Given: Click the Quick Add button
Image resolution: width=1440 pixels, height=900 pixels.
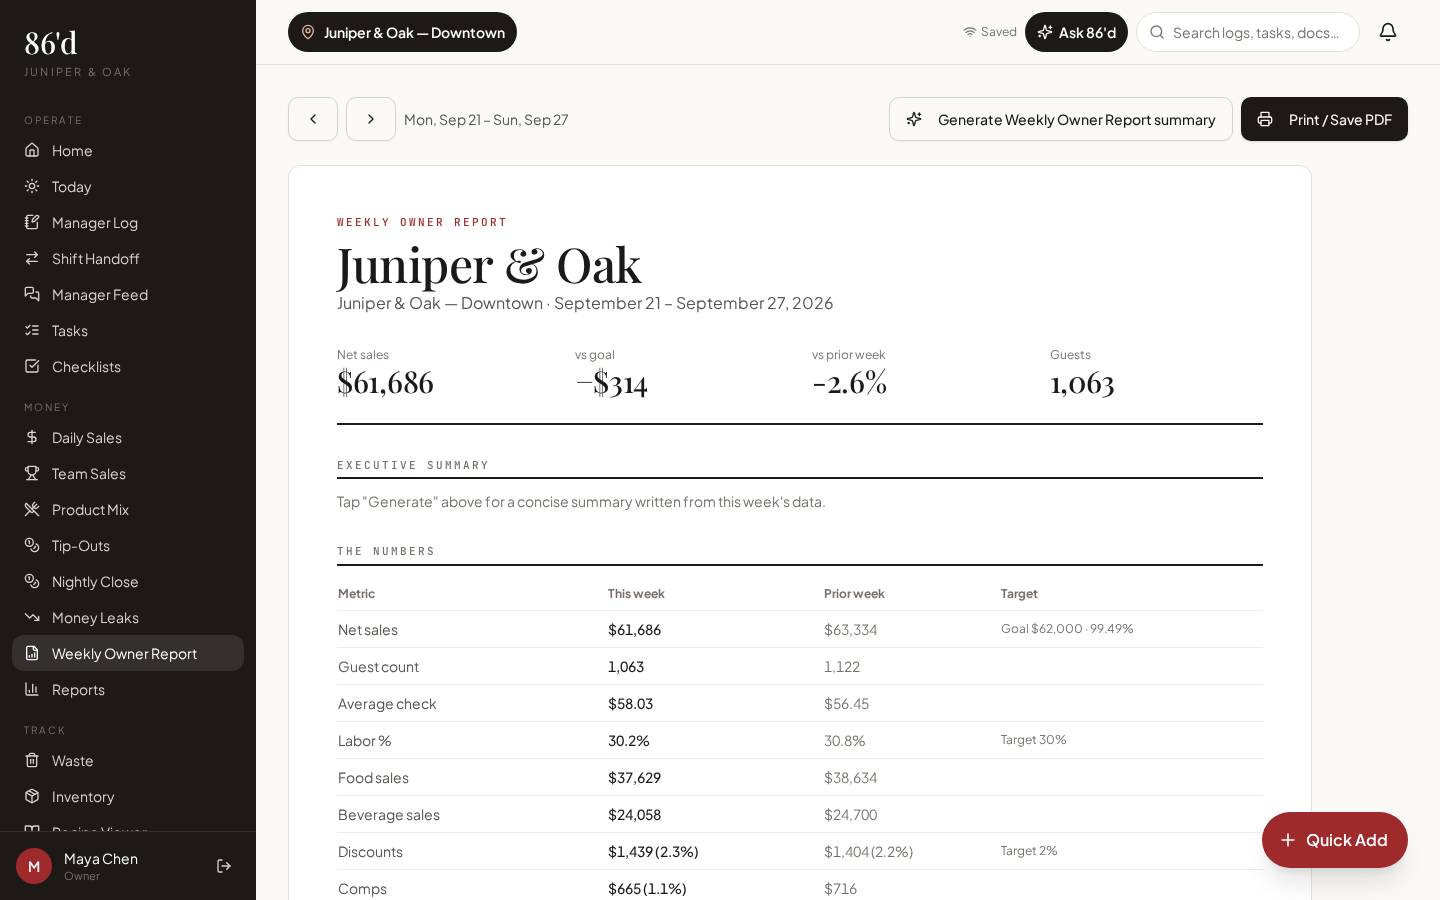Looking at the screenshot, I should [1335, 840].
